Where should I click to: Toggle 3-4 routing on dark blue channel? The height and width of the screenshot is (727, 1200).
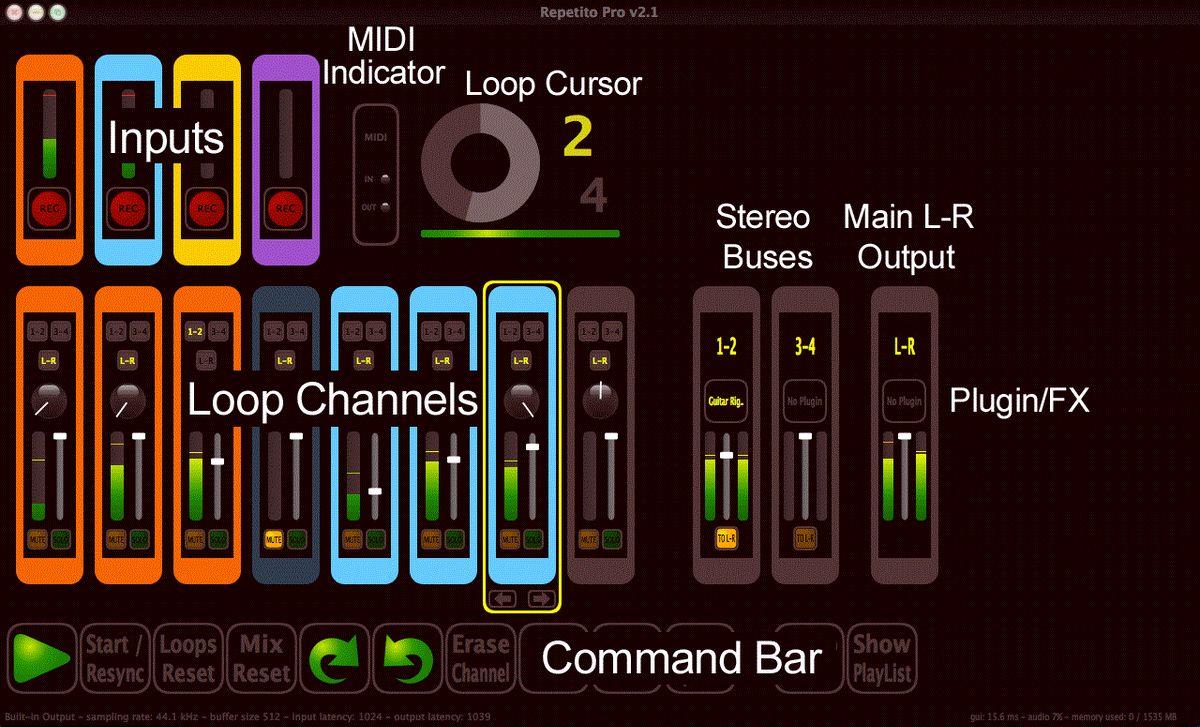point(296,331)
